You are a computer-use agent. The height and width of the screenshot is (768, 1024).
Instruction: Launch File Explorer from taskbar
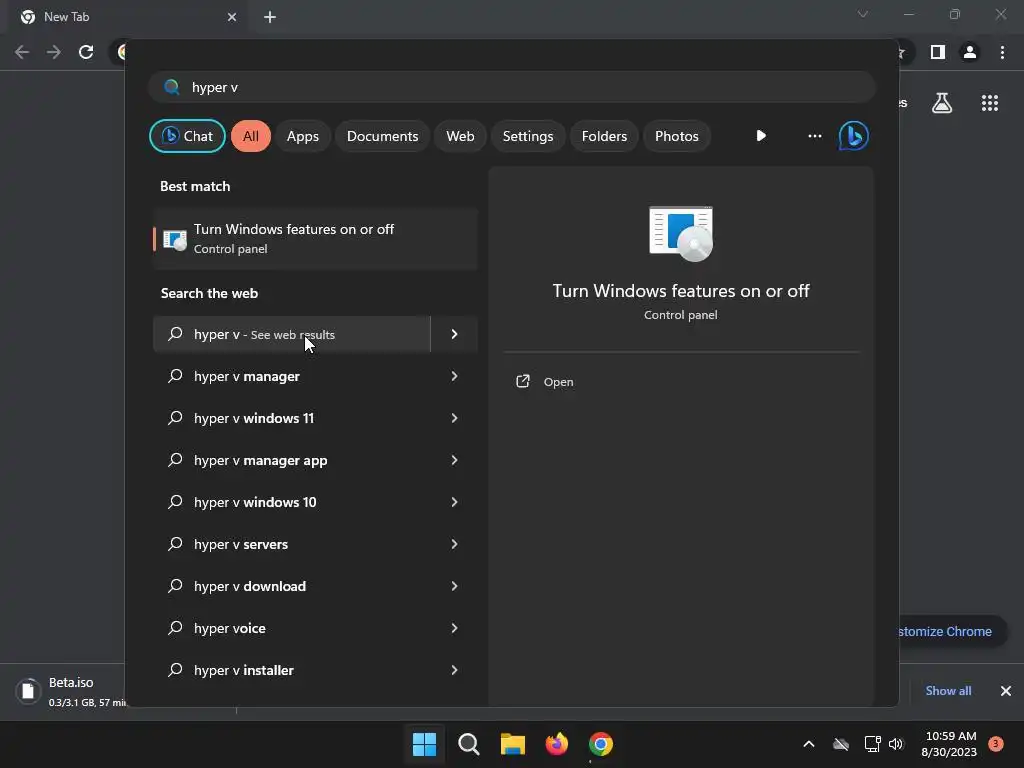click(x=513, y=744)
